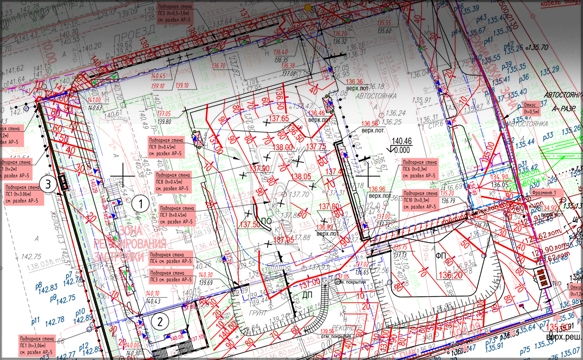This screenshot has height=360, width=583.
Task: Click the ПС3 retaining wall callout
Action: [171, 277]
